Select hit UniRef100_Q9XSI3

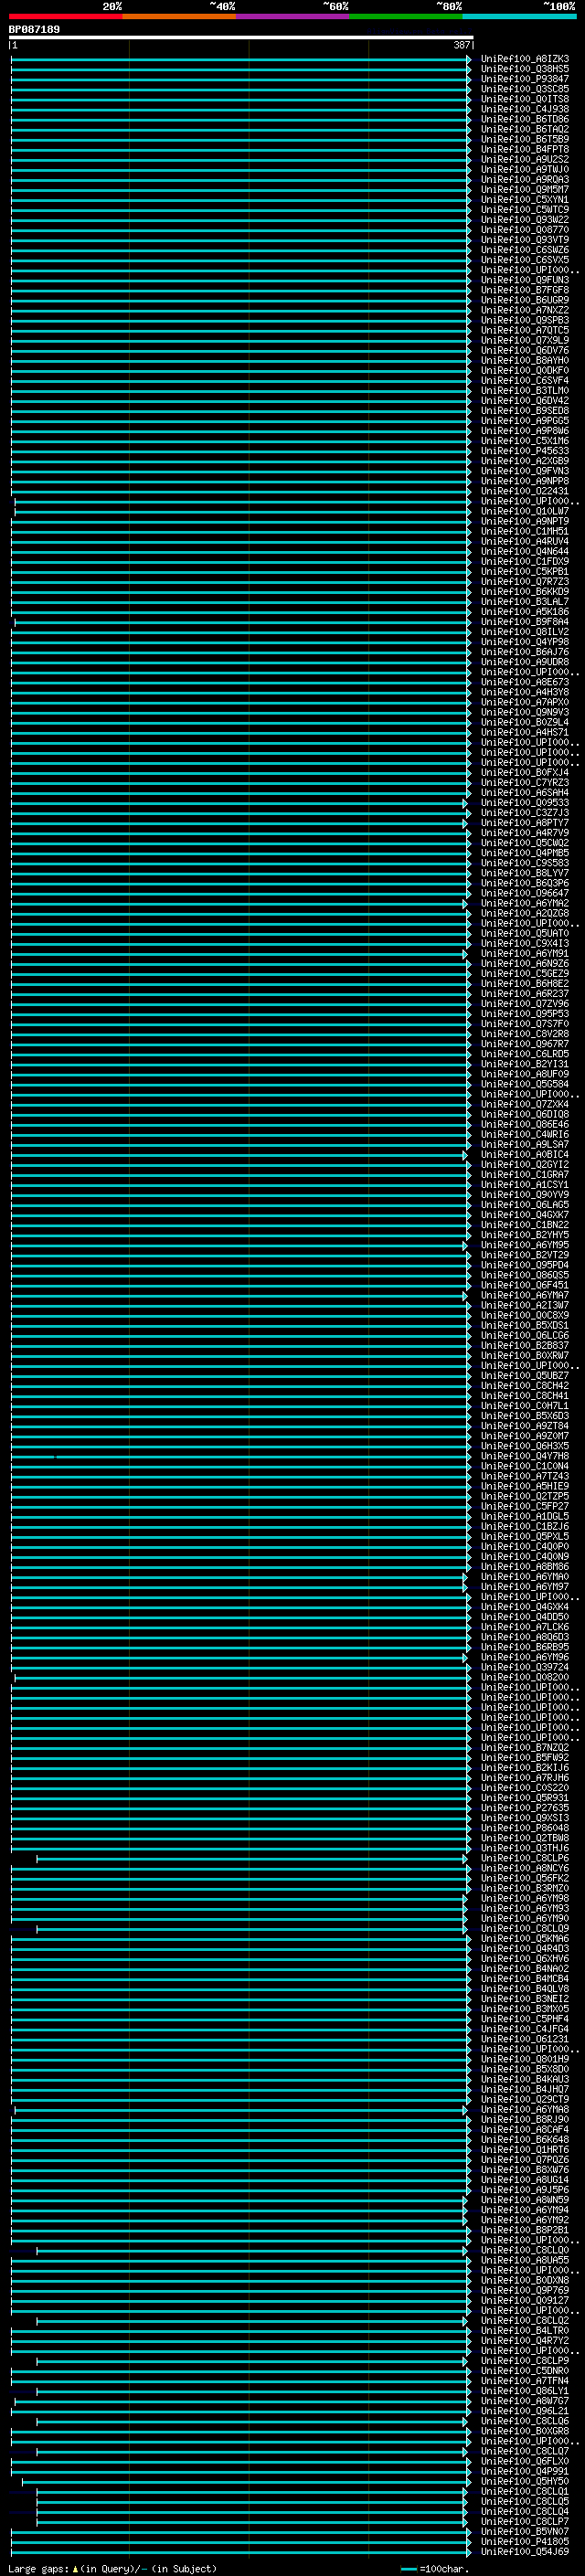coord(525,1818)
